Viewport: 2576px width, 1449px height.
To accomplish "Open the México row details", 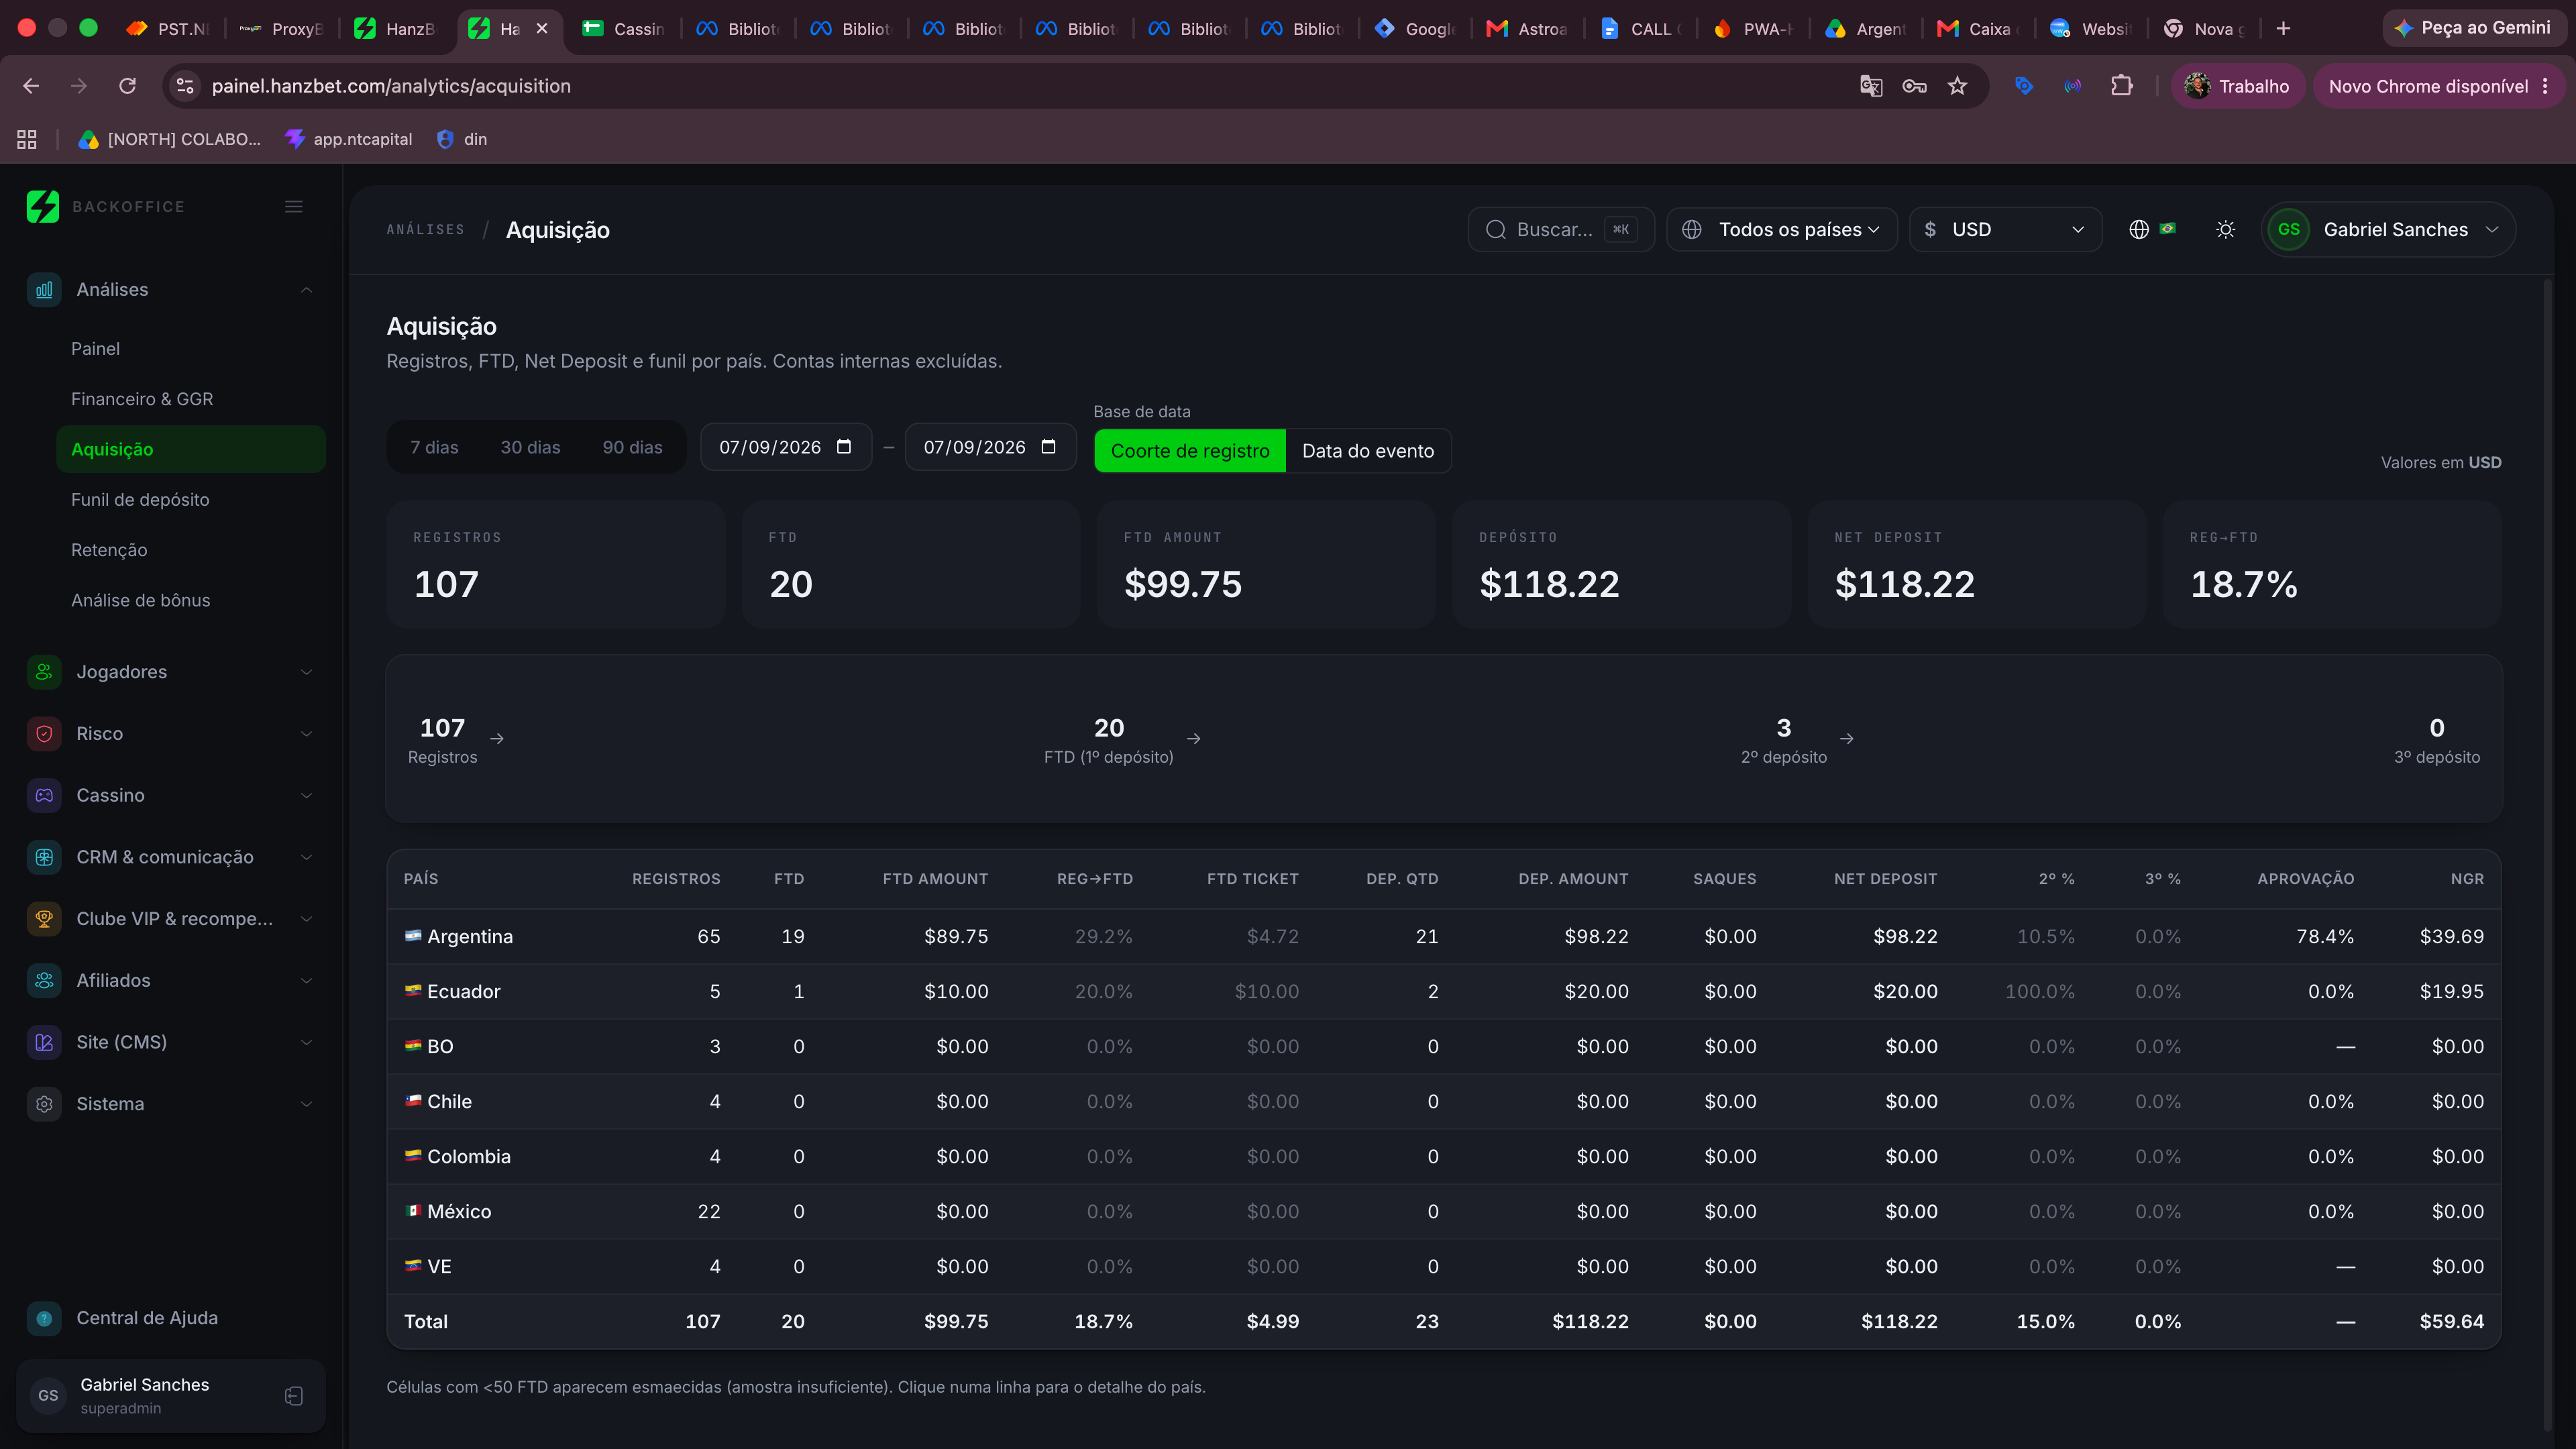I will [1444, 1211].
